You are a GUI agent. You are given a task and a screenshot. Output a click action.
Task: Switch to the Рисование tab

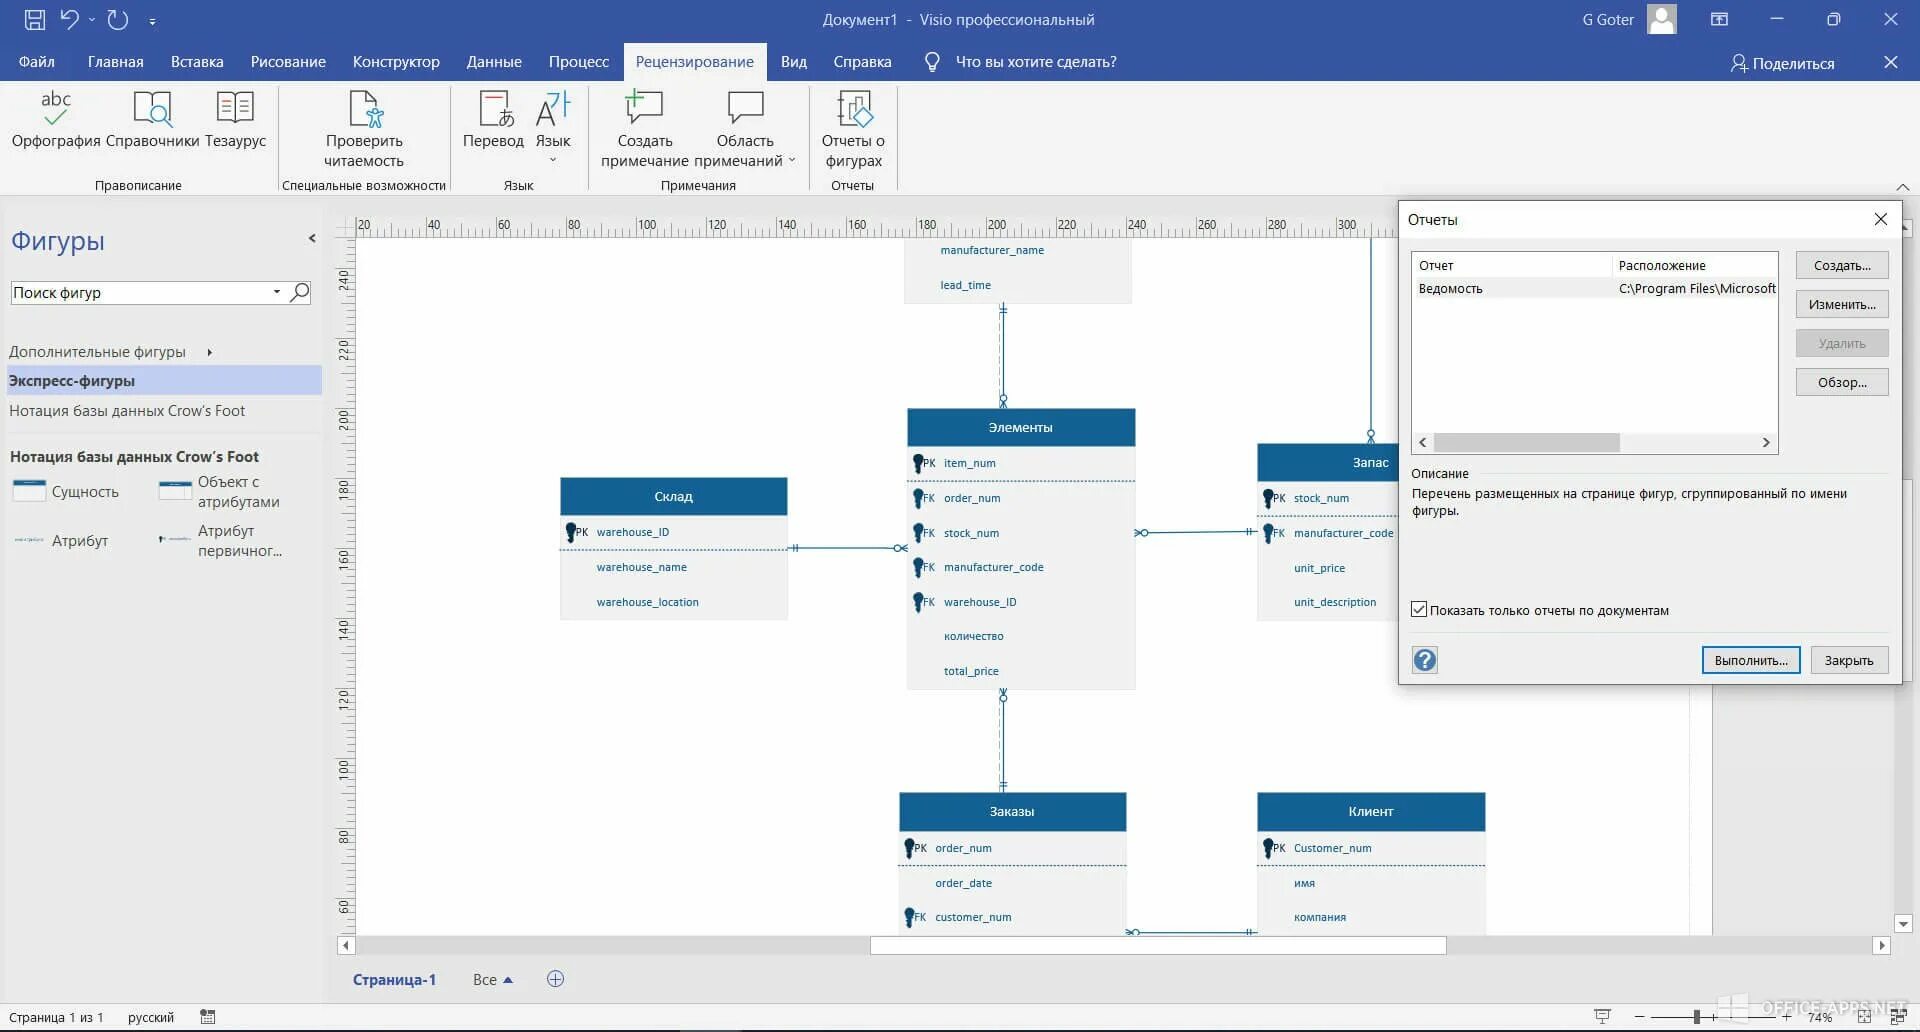288,62
